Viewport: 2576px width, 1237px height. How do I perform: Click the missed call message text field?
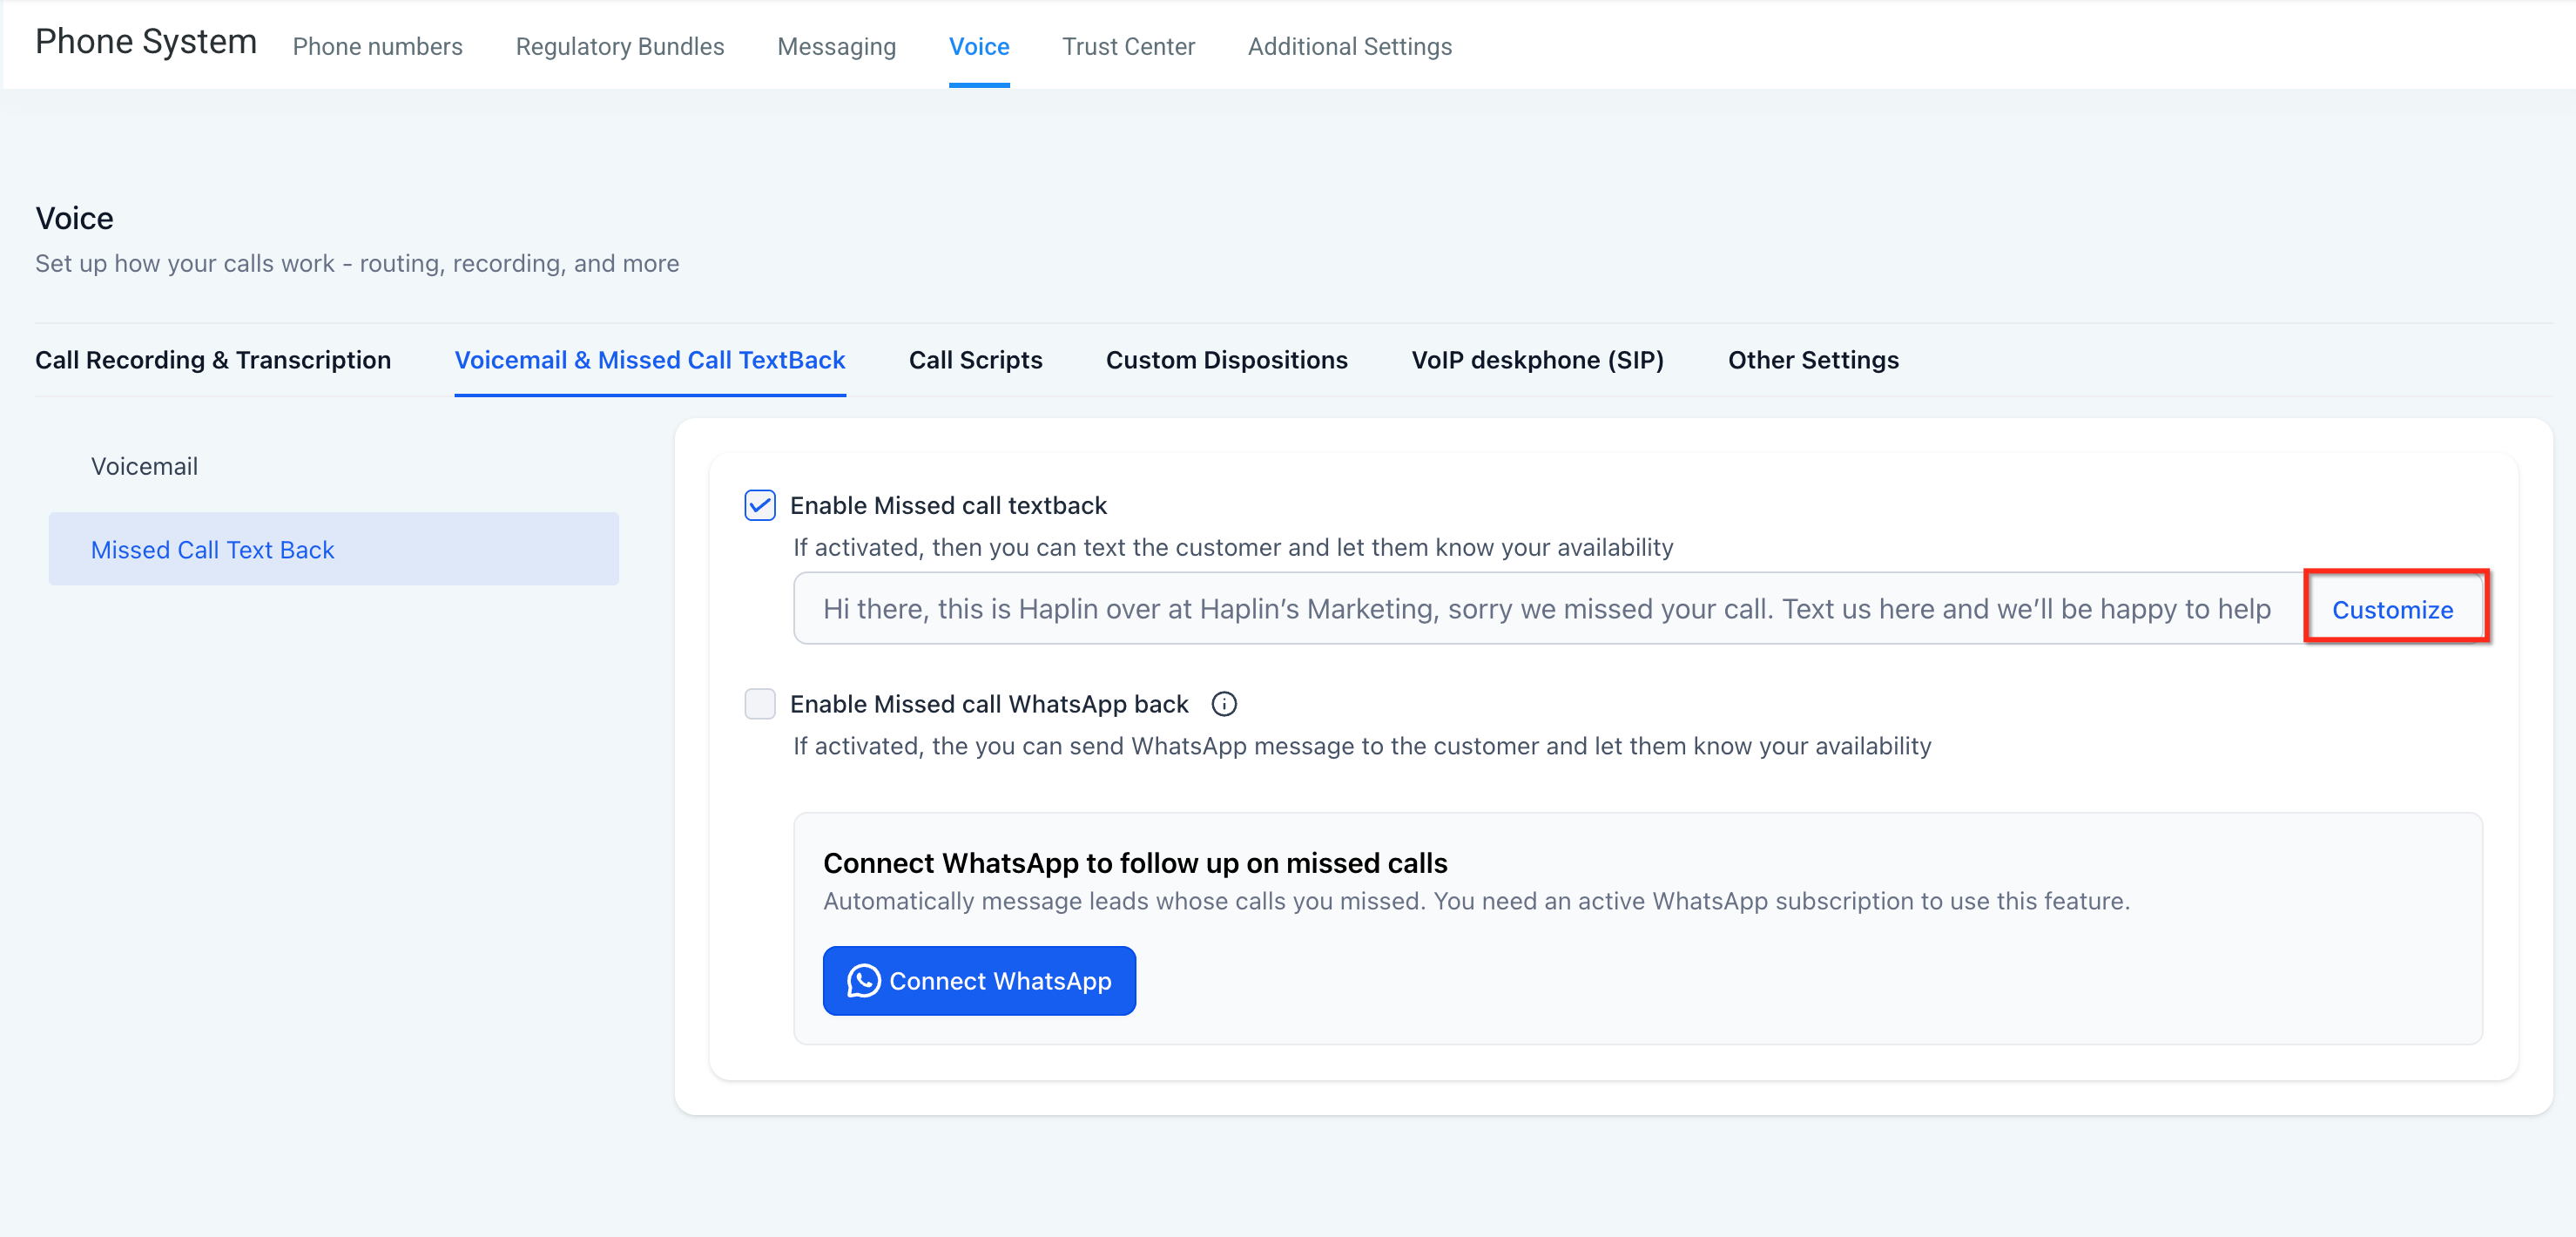pos(1545,609)
